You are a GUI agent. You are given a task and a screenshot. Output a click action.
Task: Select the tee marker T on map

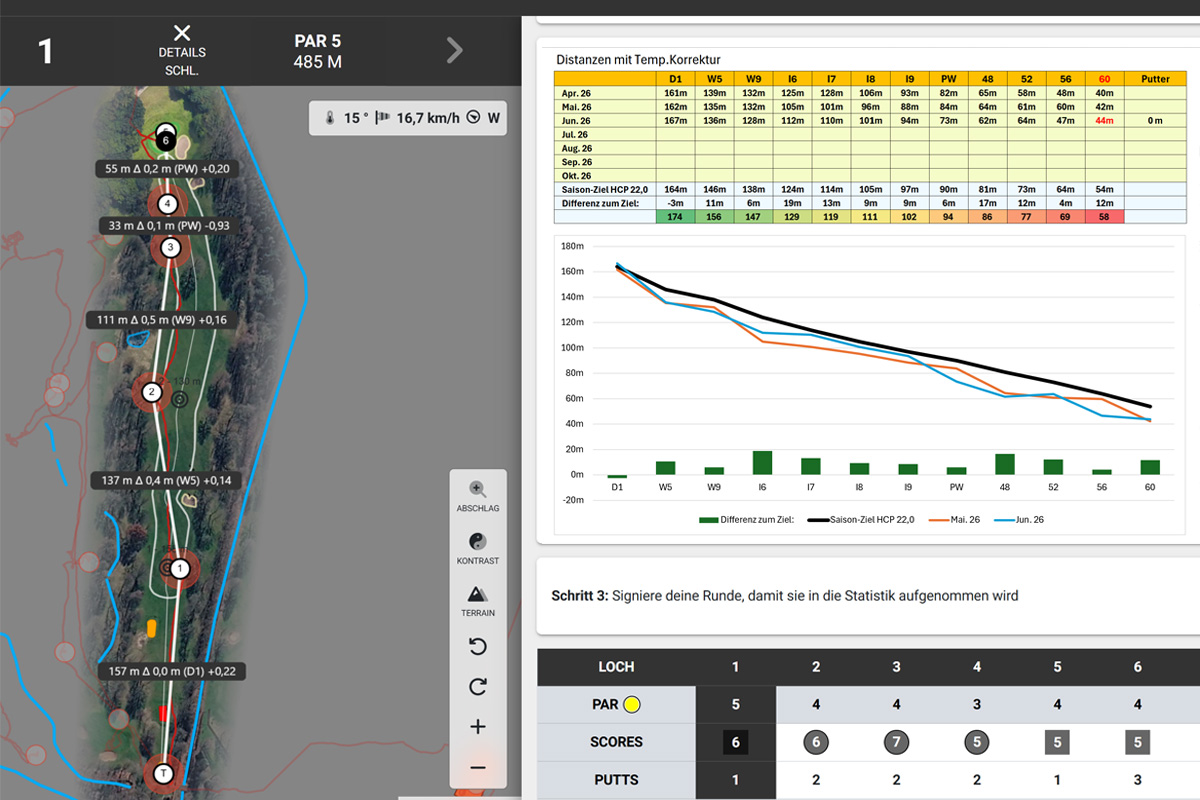[x=164, y=773]
